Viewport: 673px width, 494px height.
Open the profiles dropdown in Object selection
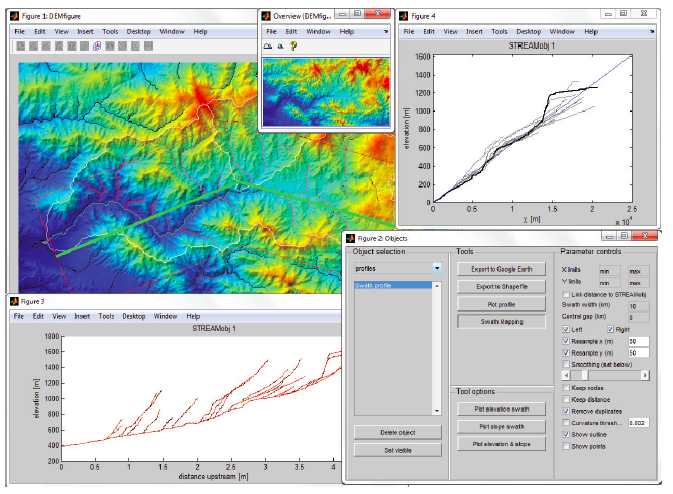[437, 268]
